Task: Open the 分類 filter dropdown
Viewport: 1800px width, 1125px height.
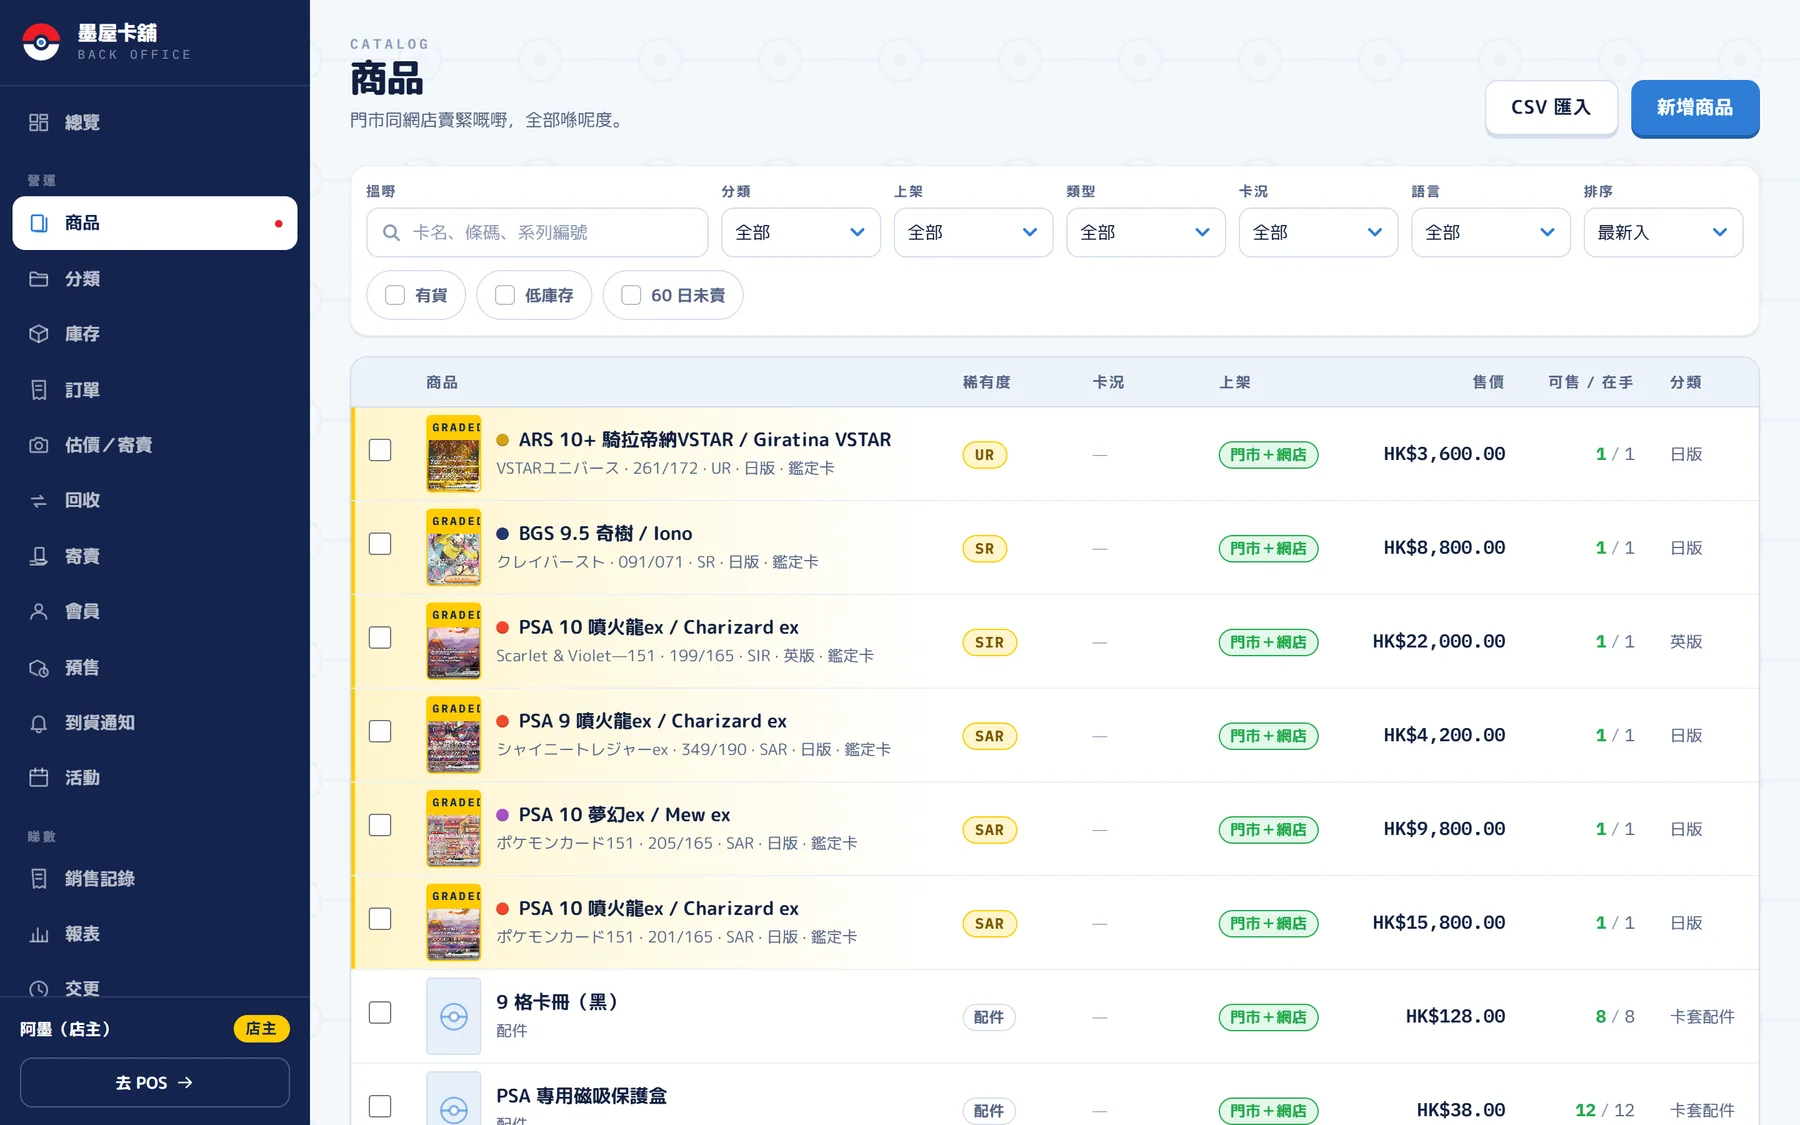Action: tap(801, 232)
